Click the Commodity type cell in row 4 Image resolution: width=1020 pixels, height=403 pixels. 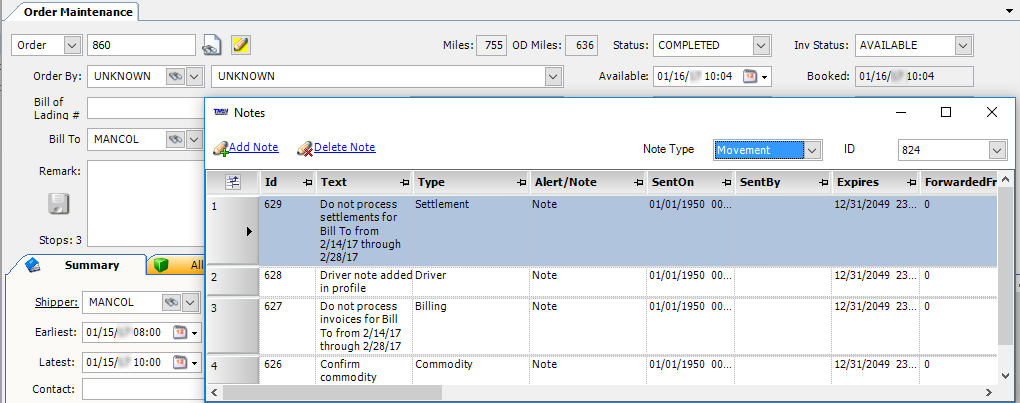(x=471, y=370)
